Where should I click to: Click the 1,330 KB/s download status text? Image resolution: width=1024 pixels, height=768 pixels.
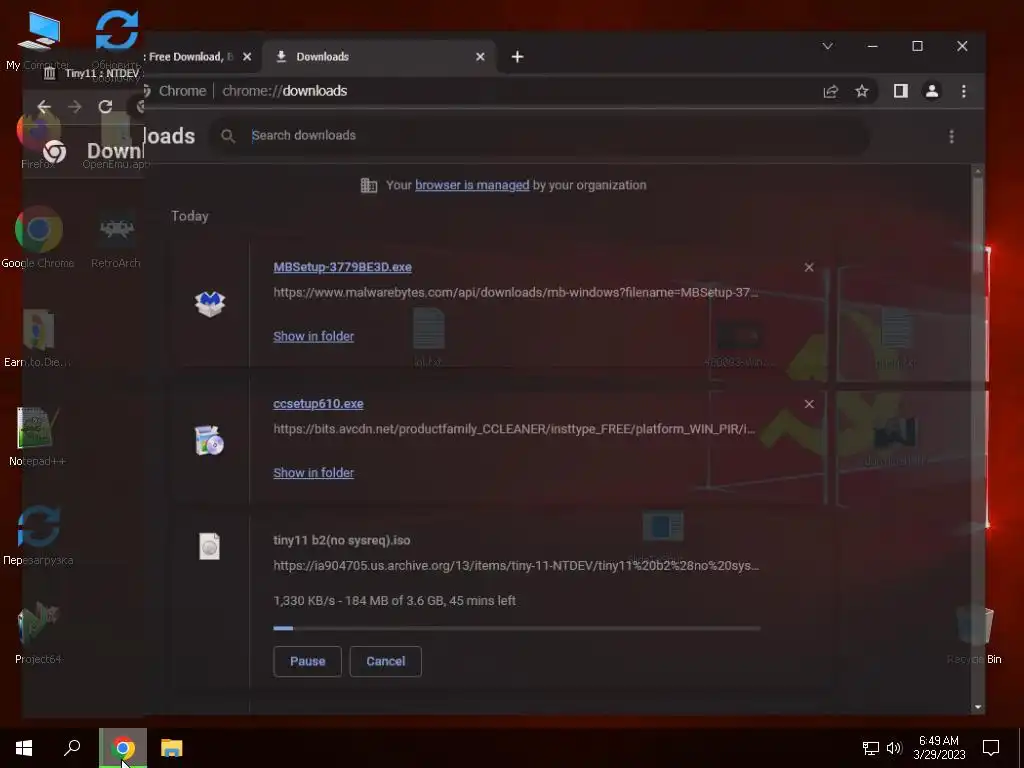pyautogui.click(x=394, y=601)
